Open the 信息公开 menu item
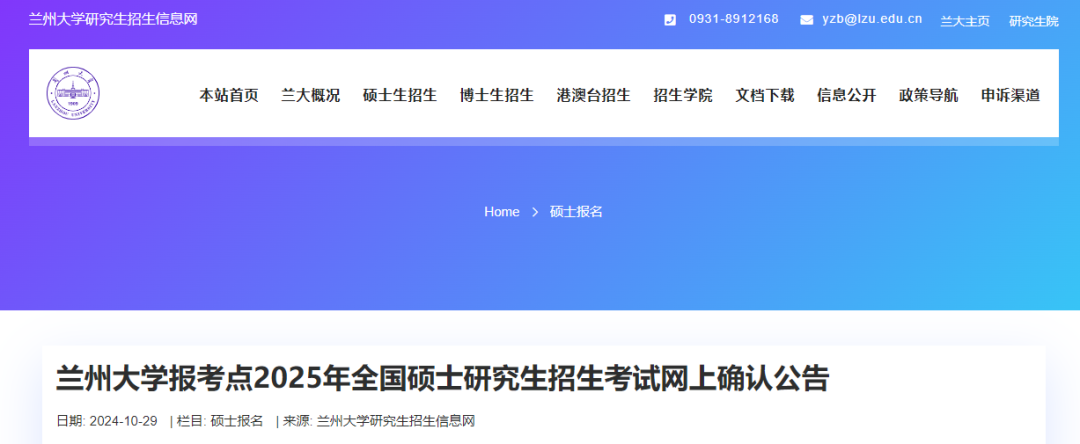The width and height of the screenshot is (1080, 444). (x=847, y=96)
